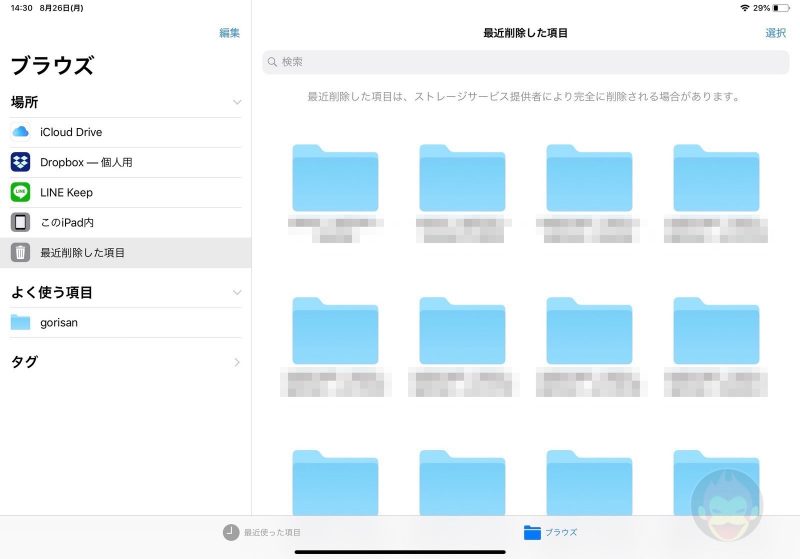
Task: Open first folder in bottom row
Action: click(x=335, y=482)
